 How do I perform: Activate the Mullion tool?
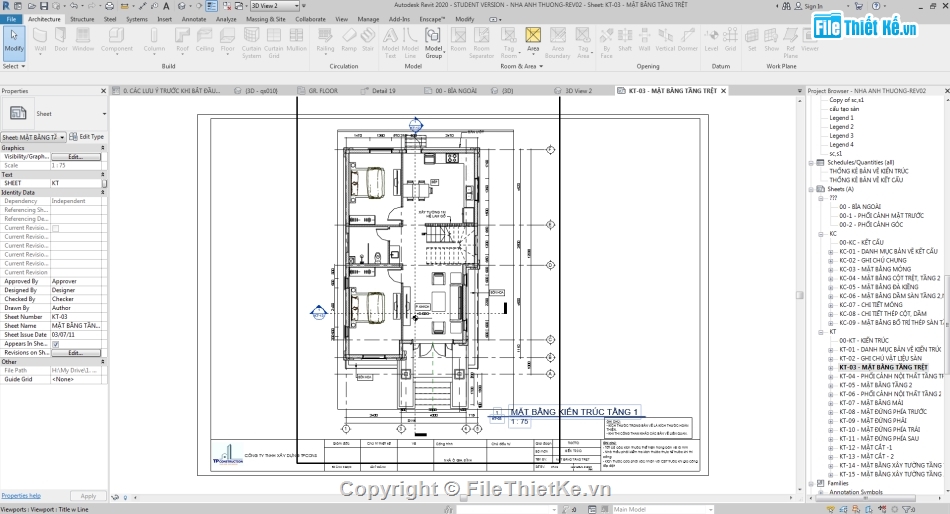[296, 41]
